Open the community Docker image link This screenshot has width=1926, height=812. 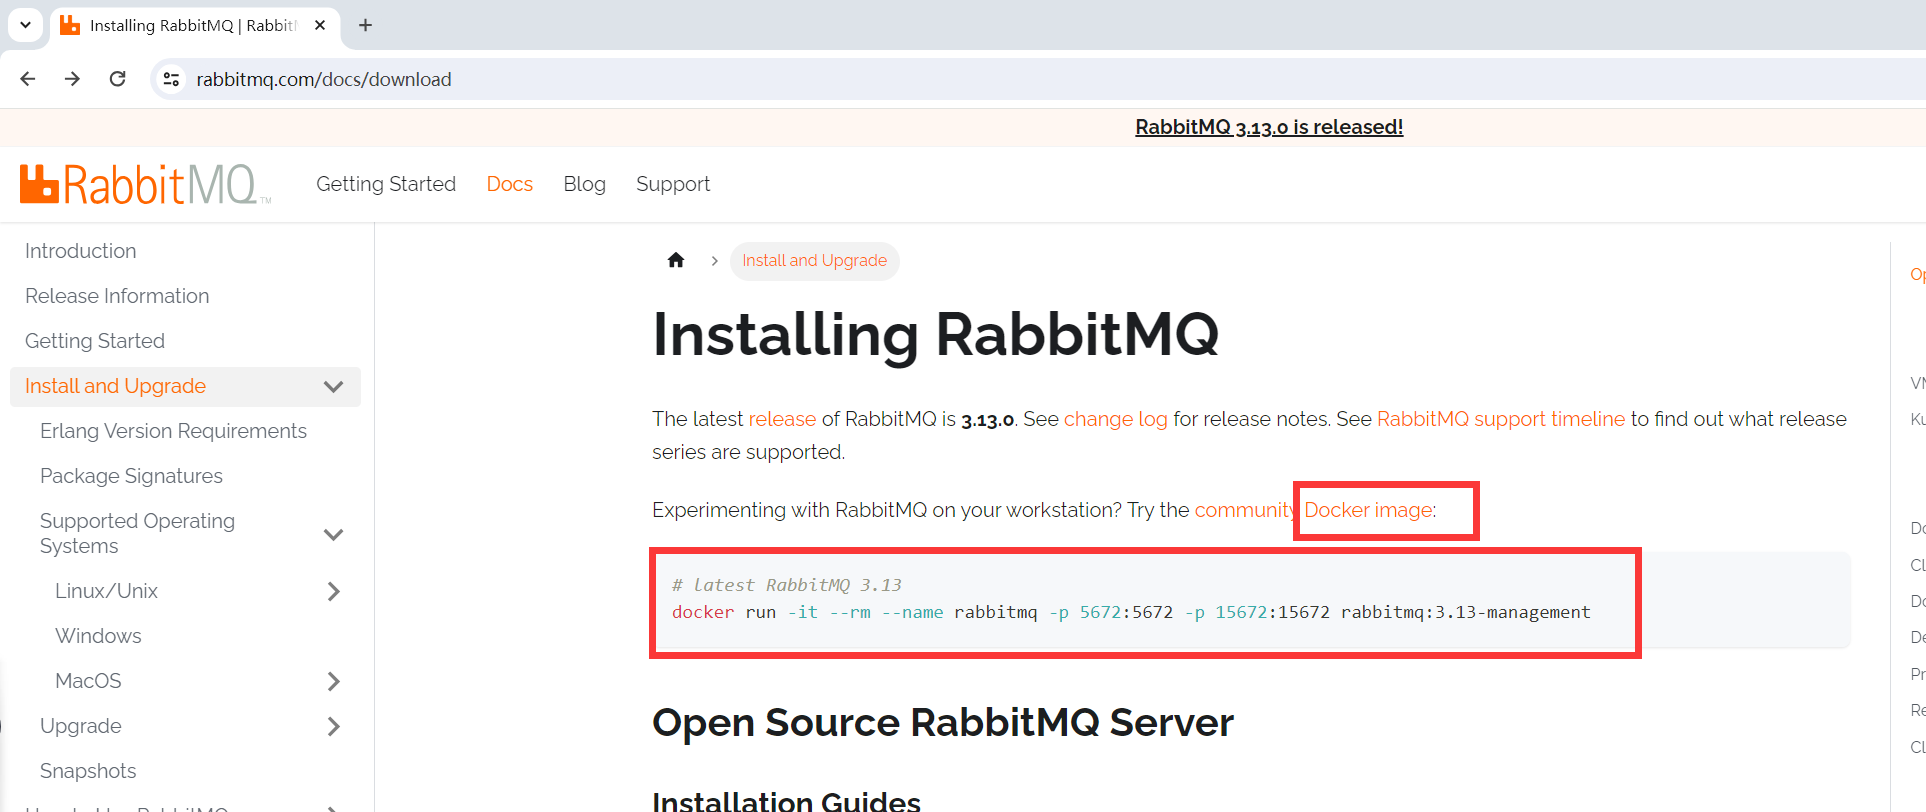tap(1314, 510)
